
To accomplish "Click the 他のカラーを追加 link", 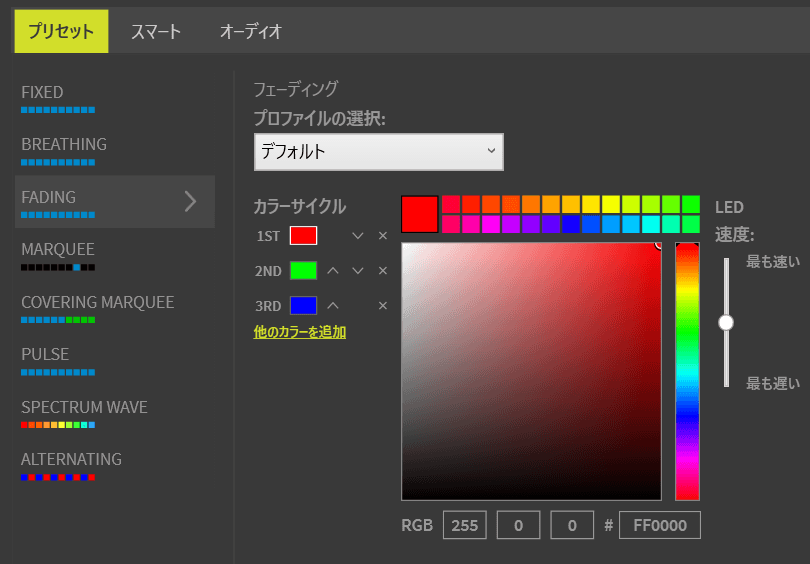I will point(300,332).
